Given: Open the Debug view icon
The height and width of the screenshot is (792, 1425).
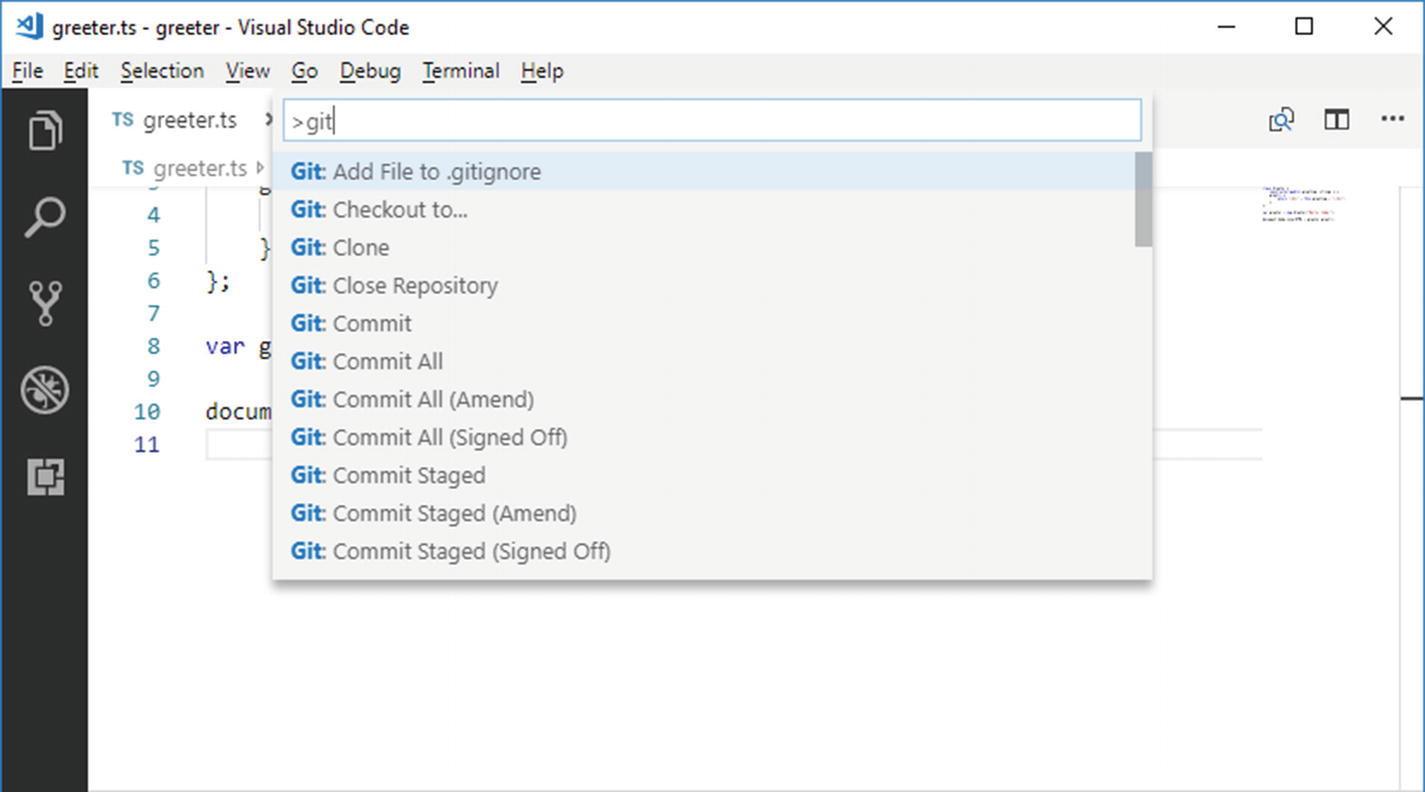Looking at the screenshot, I should 45,390.
